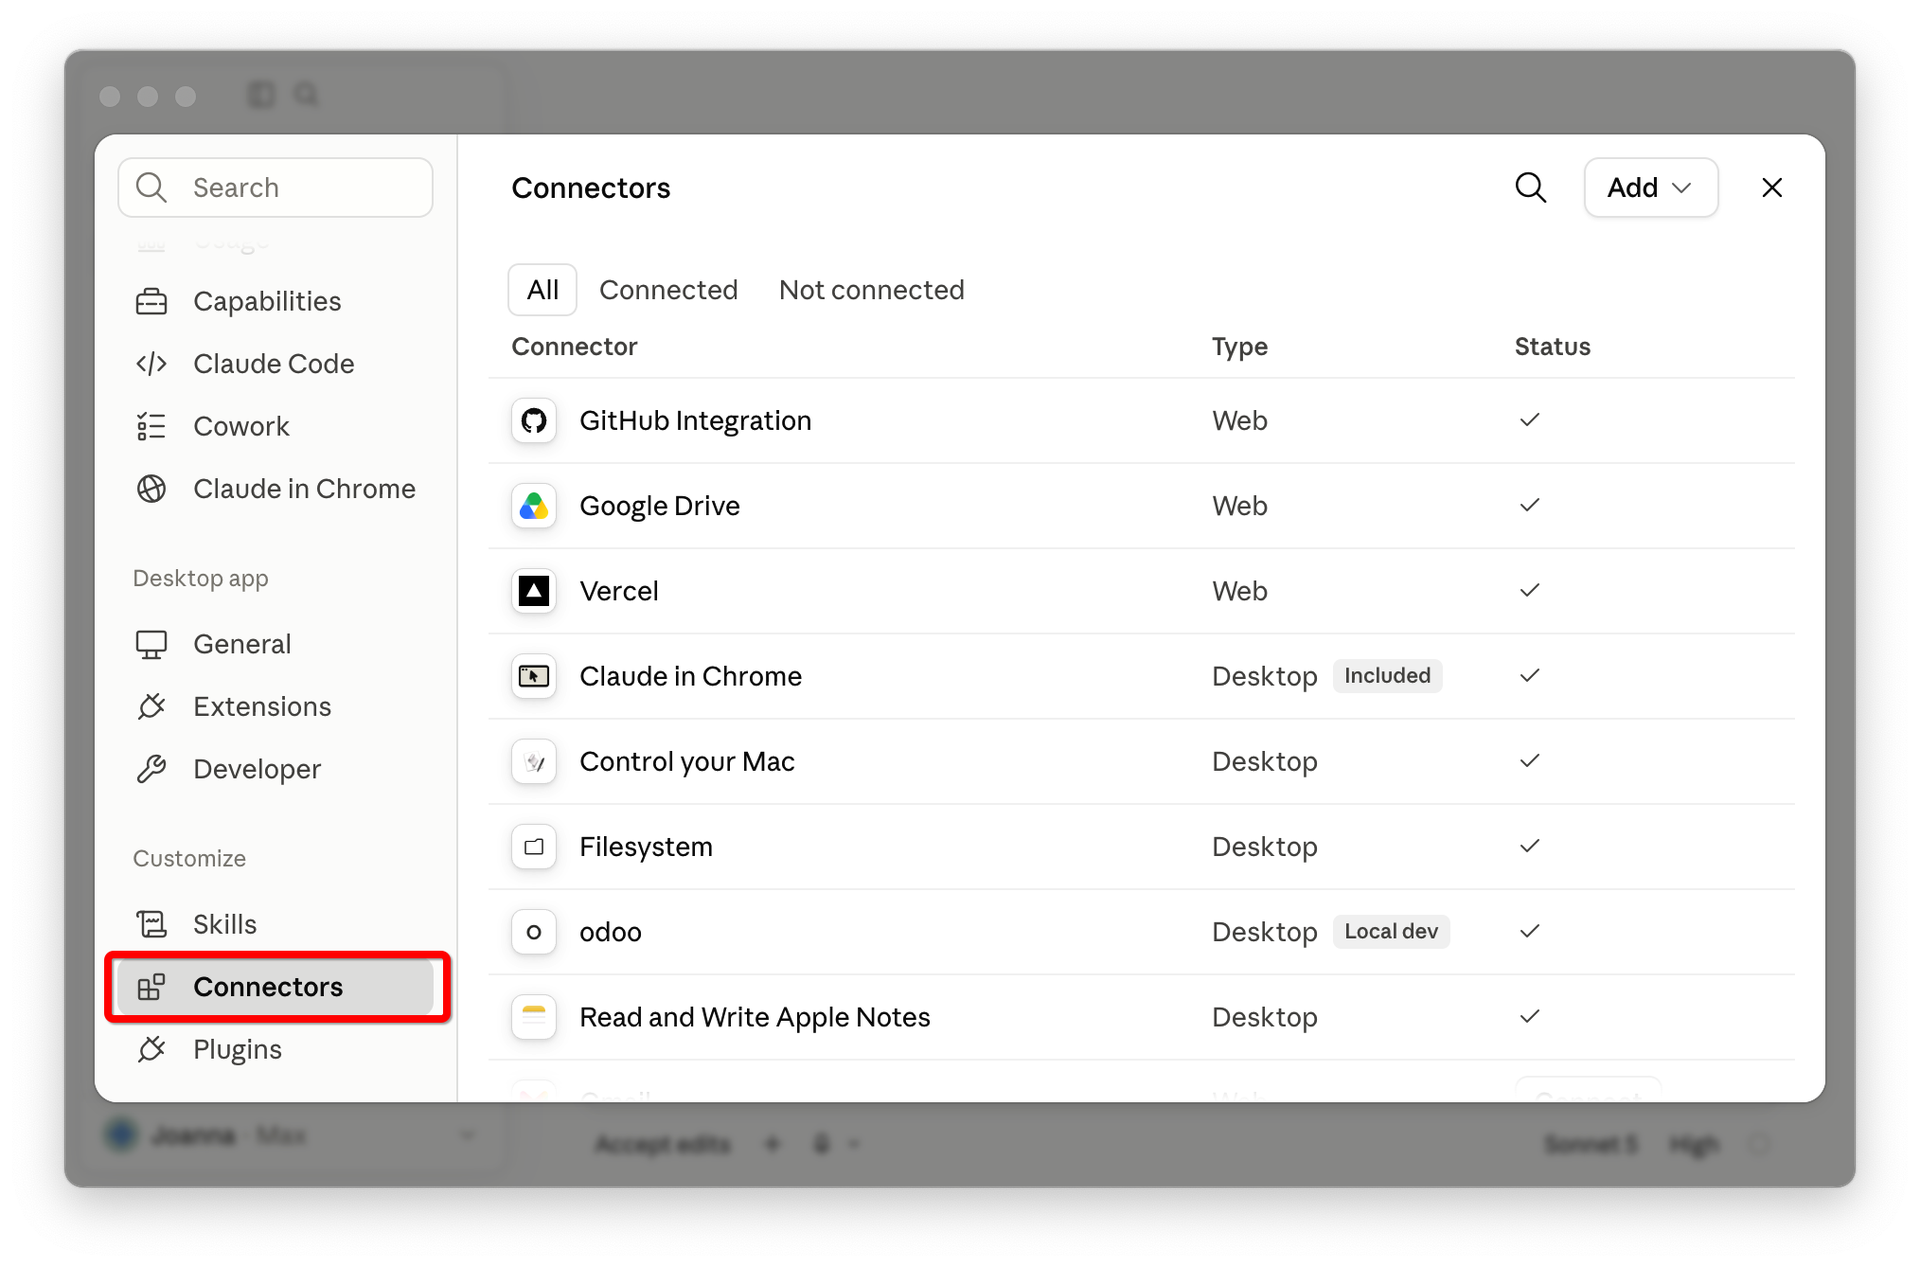Open Claude Code settings
This screenshot has height=1267, width=1920.
(275, 364)
